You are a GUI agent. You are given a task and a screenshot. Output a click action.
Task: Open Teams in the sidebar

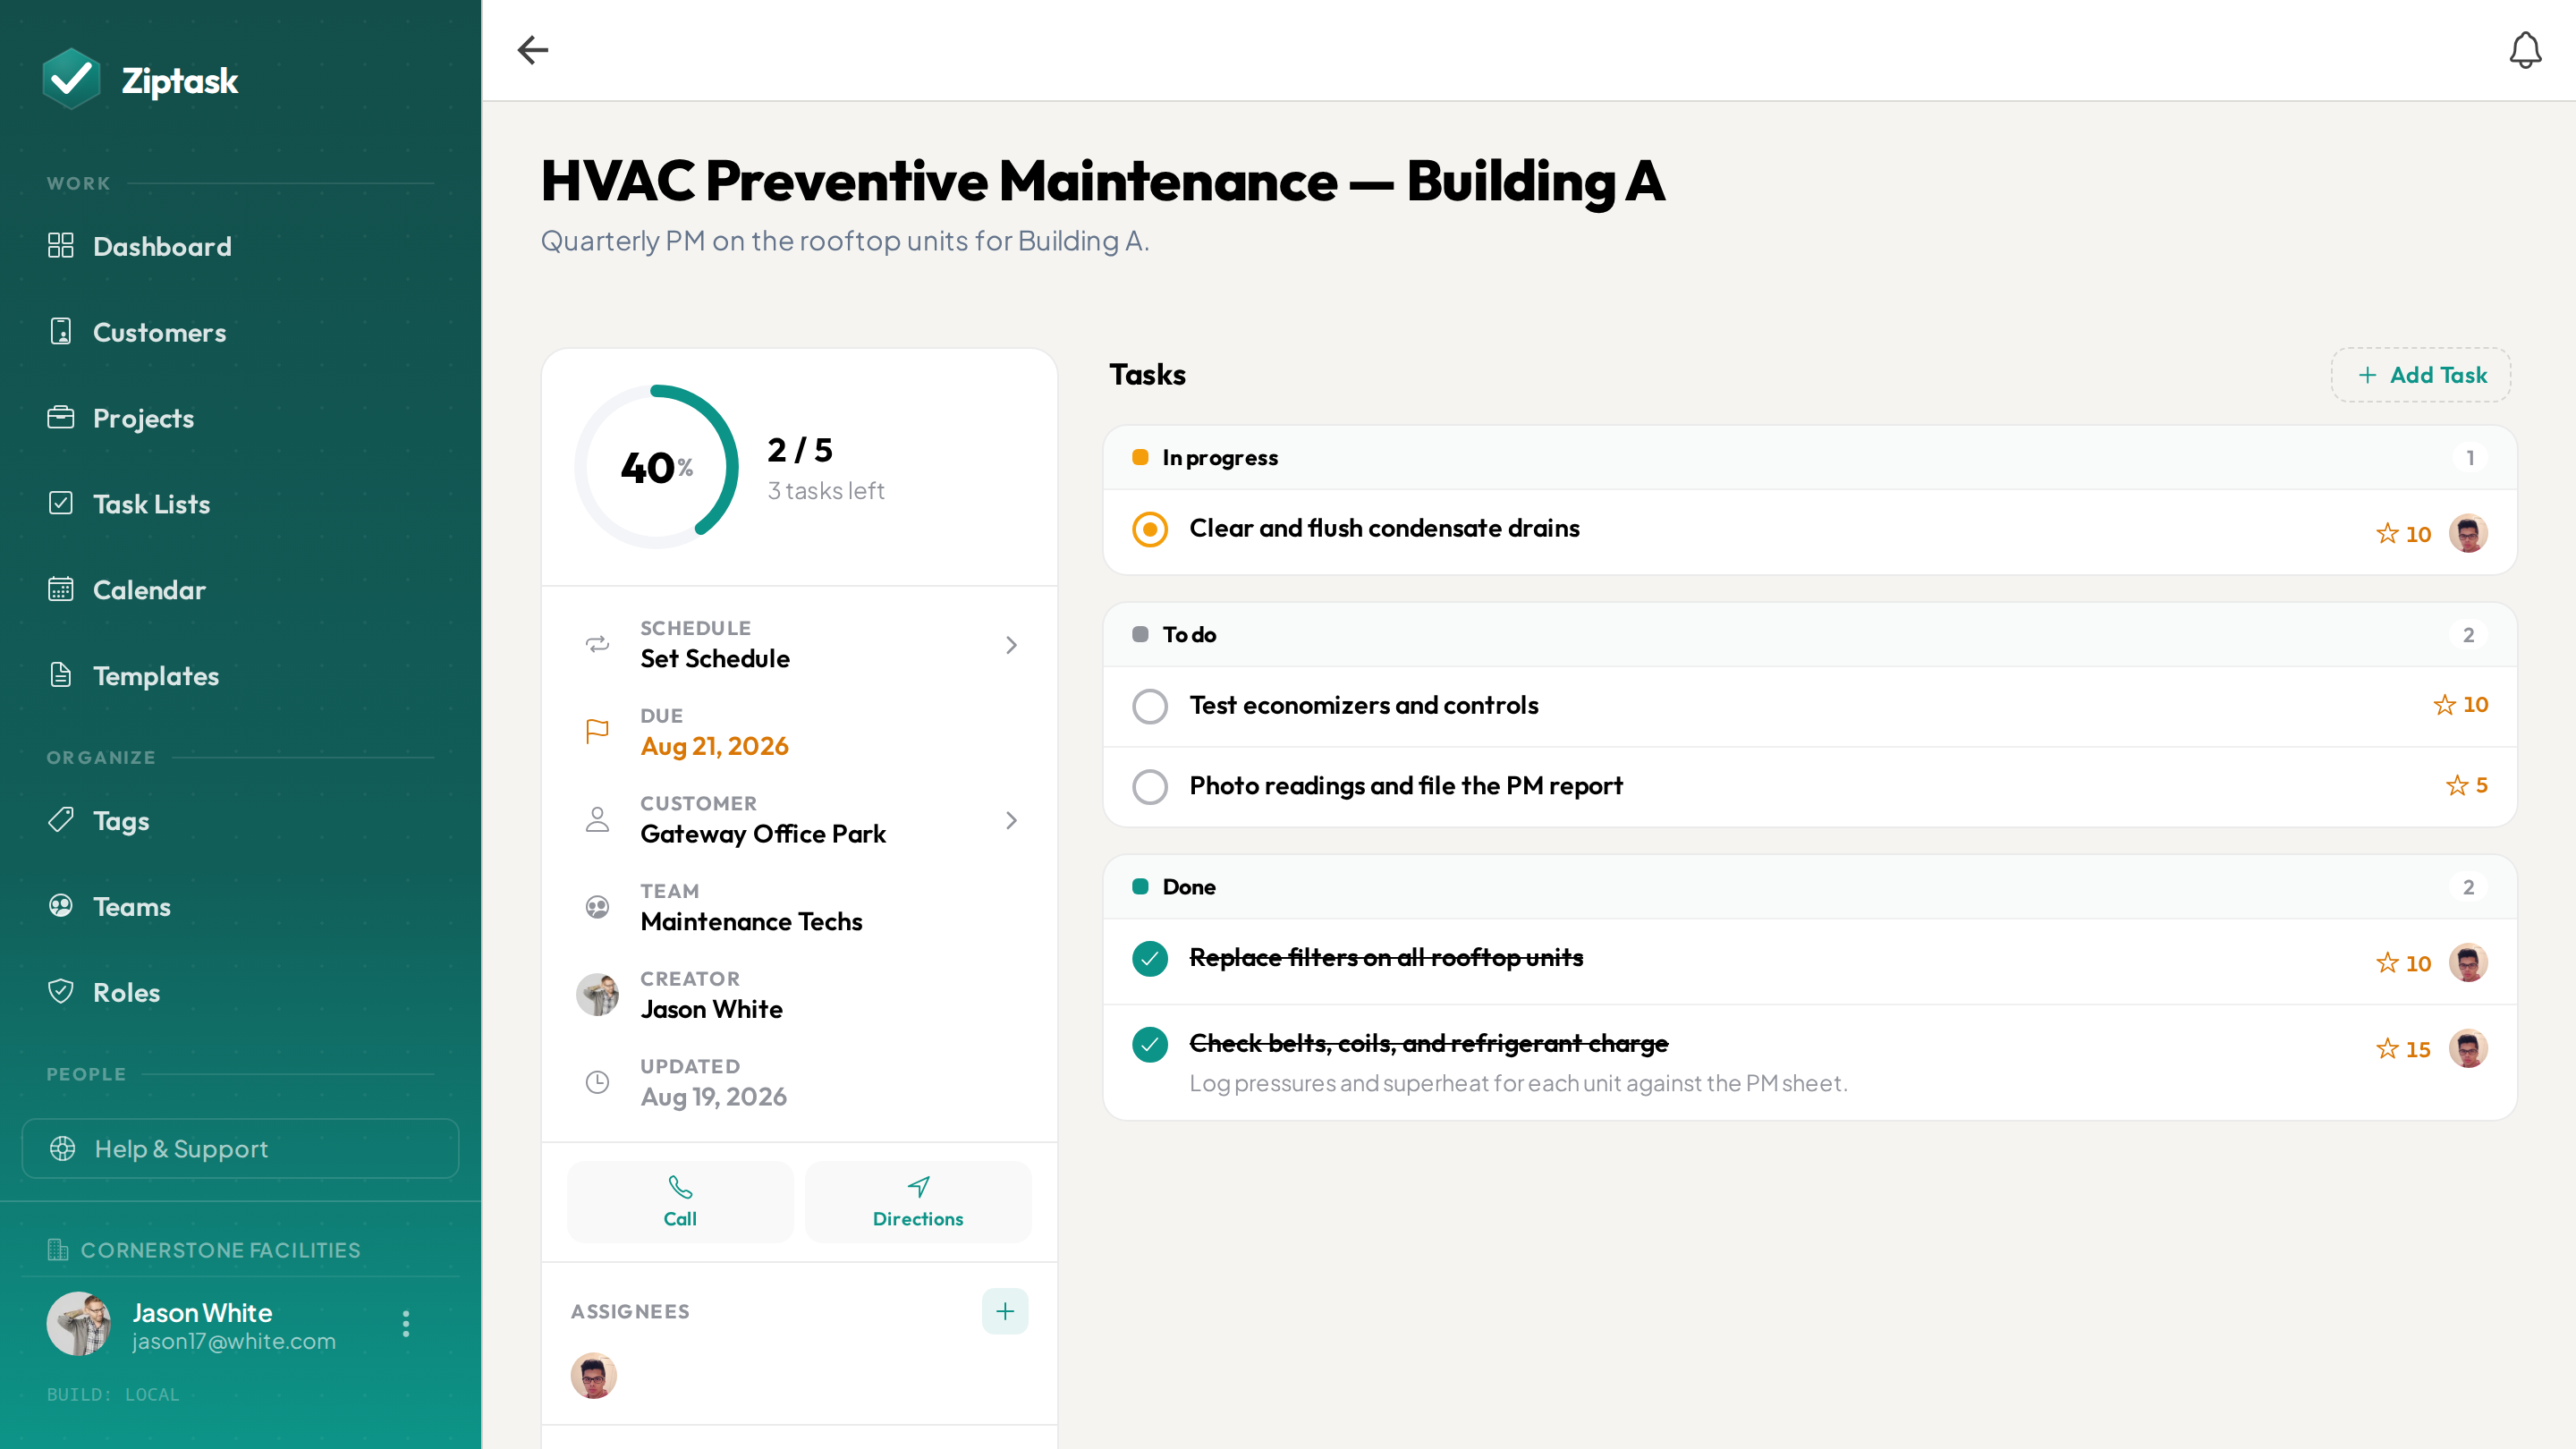240,907
